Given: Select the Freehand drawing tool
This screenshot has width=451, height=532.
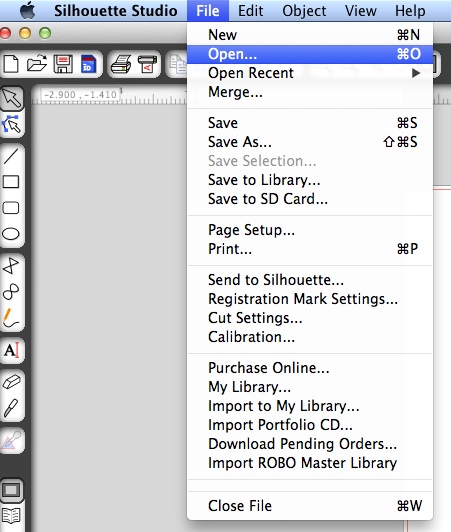Looking at the screenshot, I should coord(11,318).
